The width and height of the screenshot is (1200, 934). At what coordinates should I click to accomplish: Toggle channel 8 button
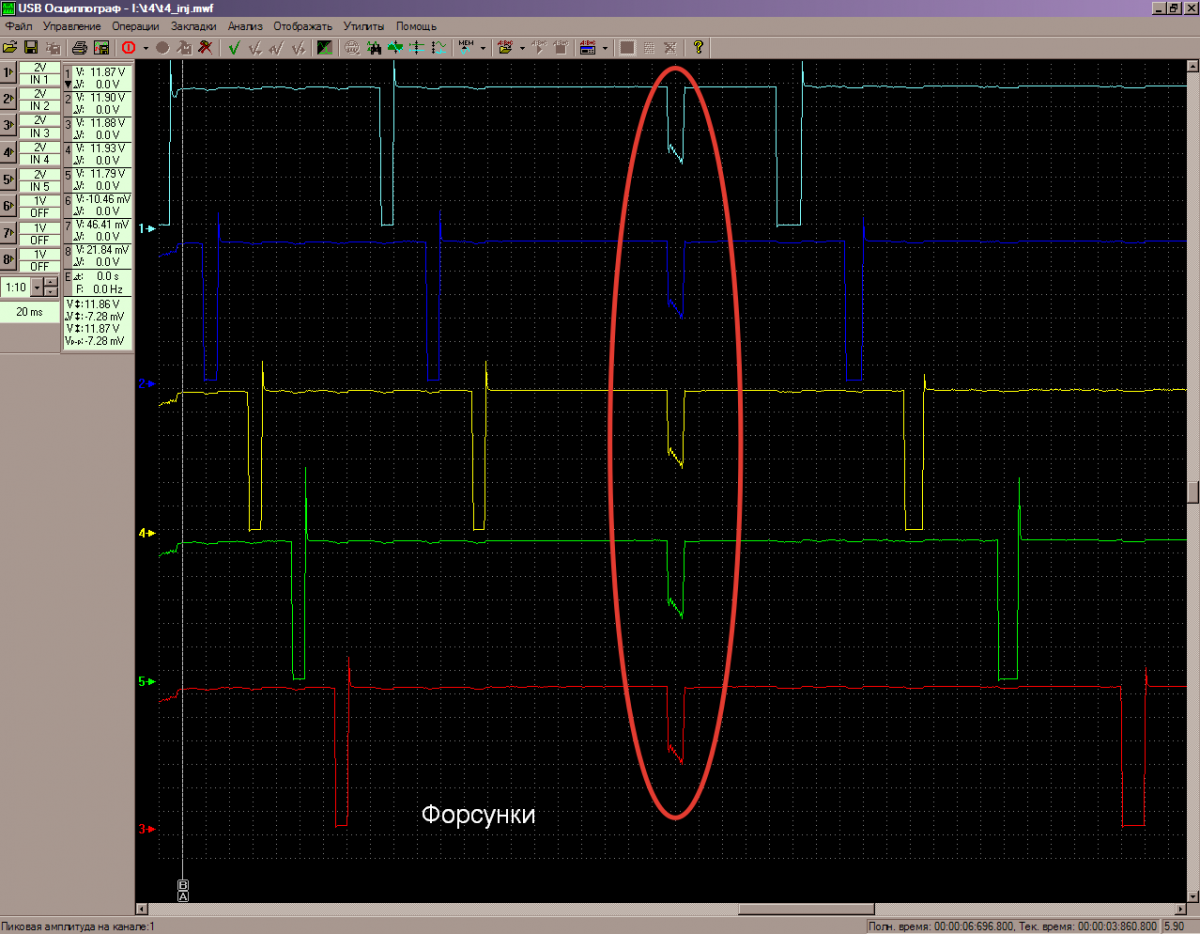coord(8,260)
